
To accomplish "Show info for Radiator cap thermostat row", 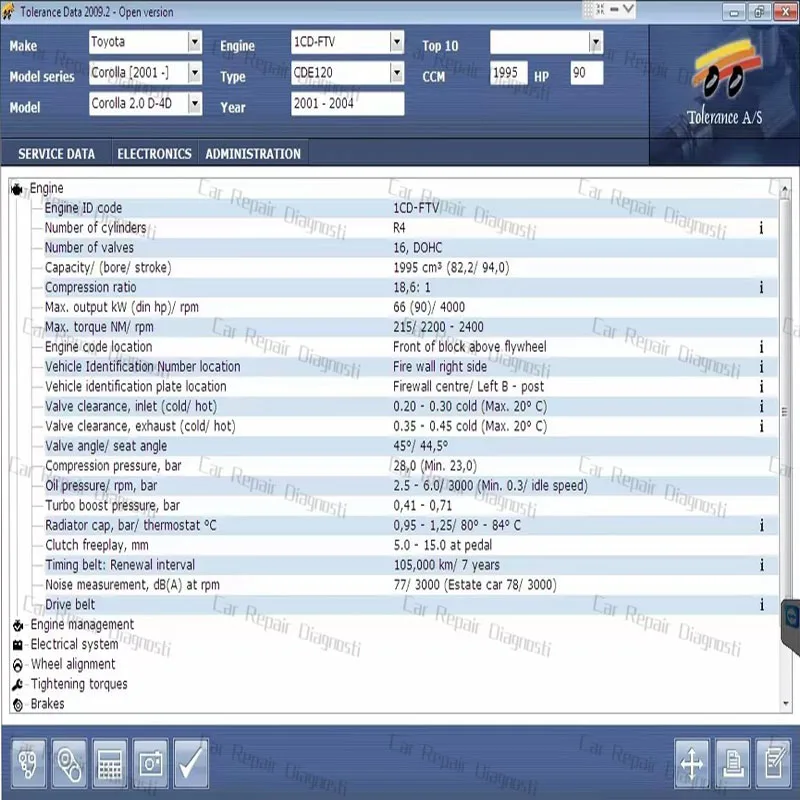I will point(761,526).
